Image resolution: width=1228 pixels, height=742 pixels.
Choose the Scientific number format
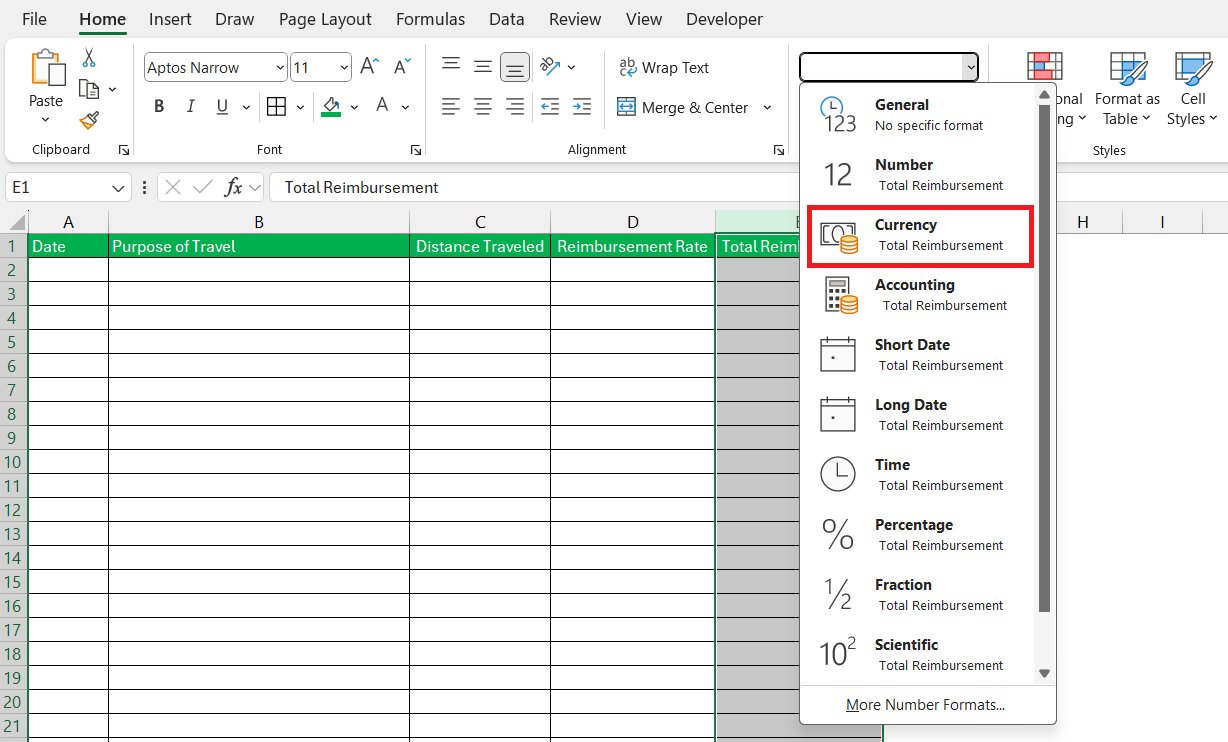[x=920, y=655]
